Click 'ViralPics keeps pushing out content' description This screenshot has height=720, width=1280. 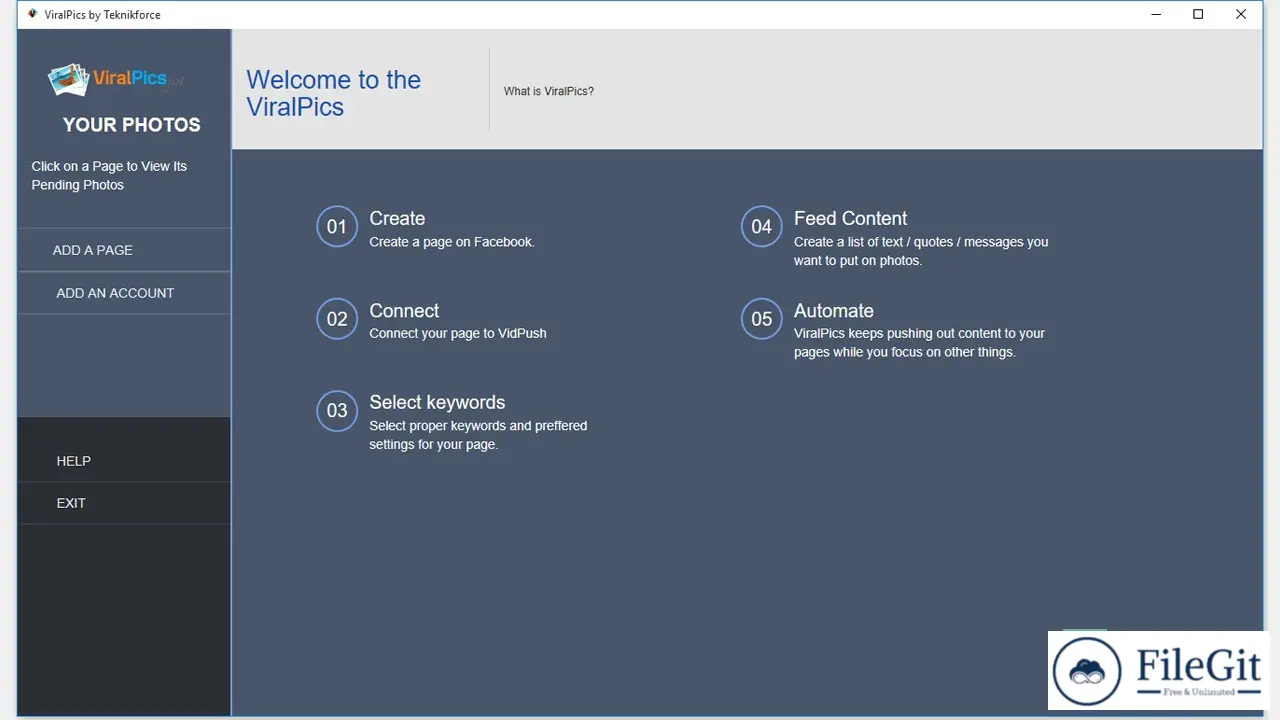[x=919, y=343]
